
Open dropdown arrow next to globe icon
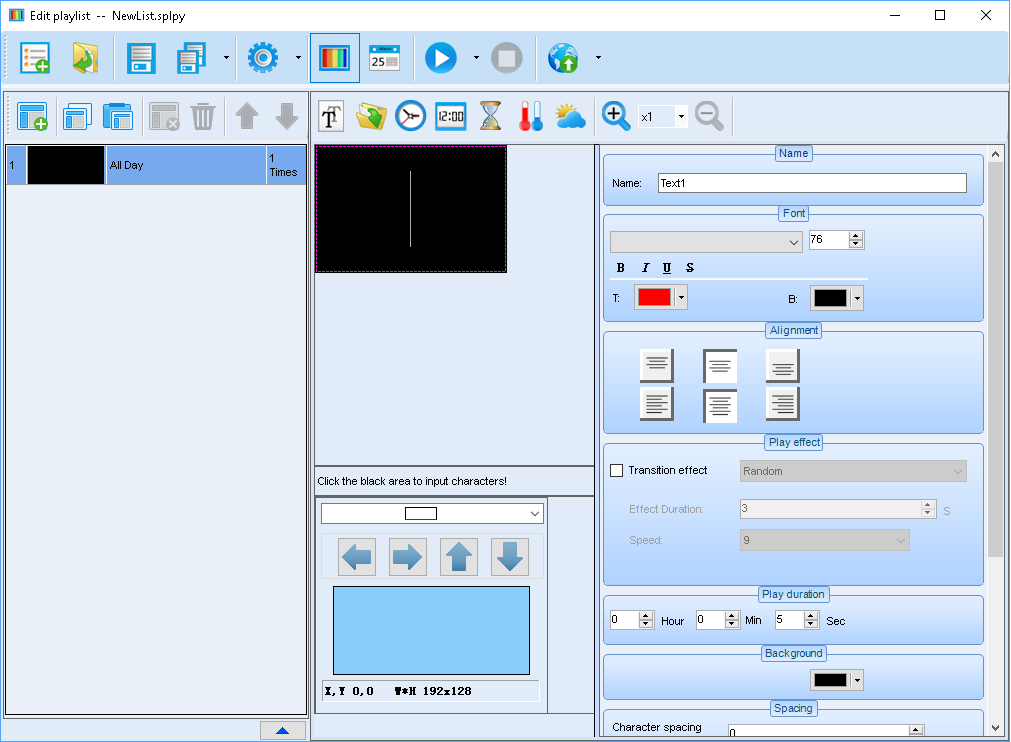pos(598,58)
